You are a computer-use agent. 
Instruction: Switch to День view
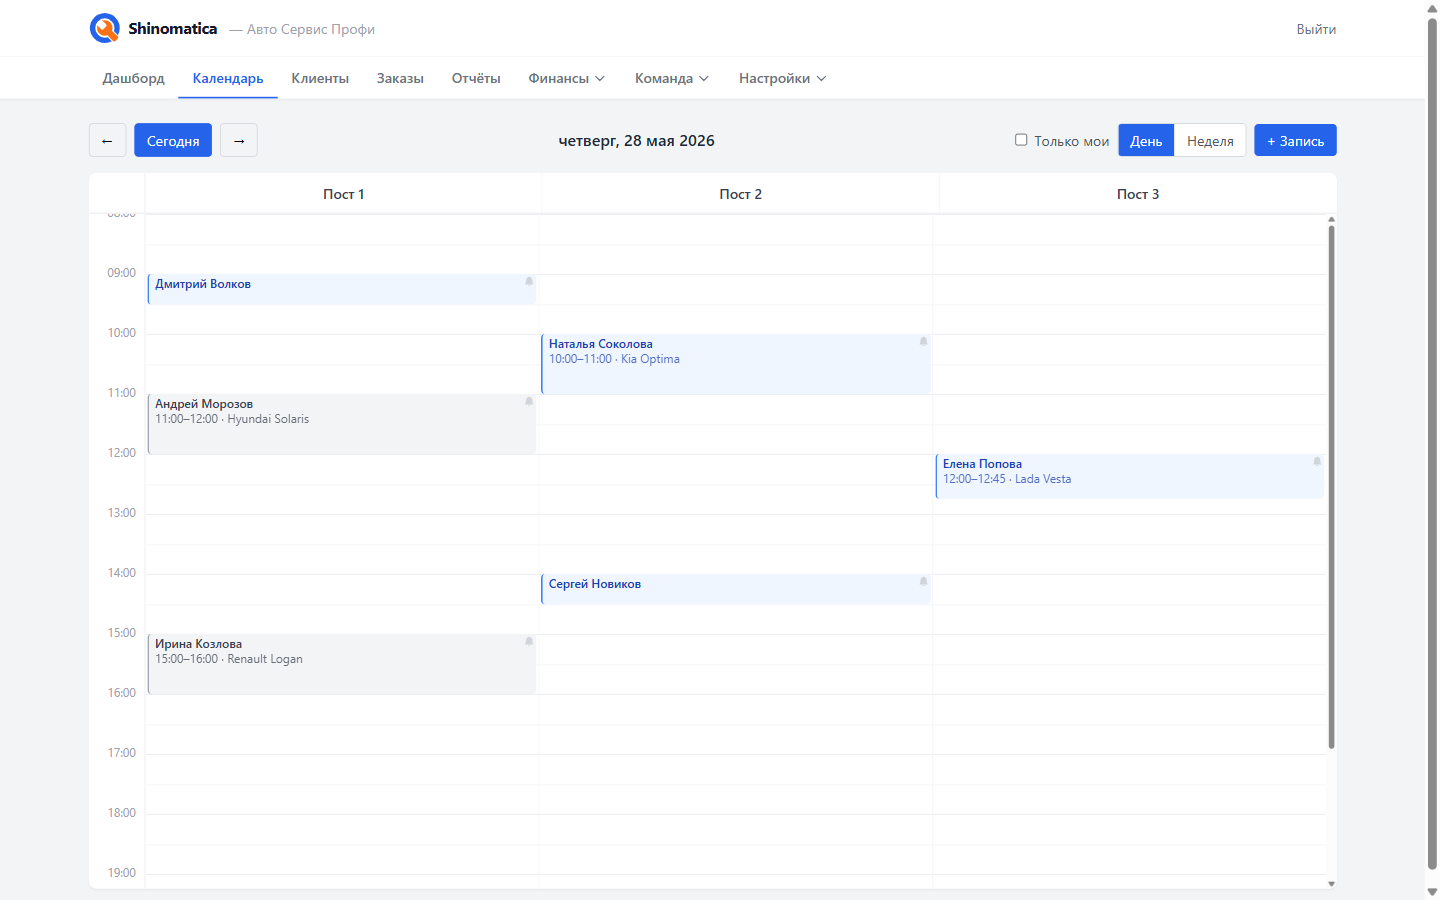tap(1146, 140)
